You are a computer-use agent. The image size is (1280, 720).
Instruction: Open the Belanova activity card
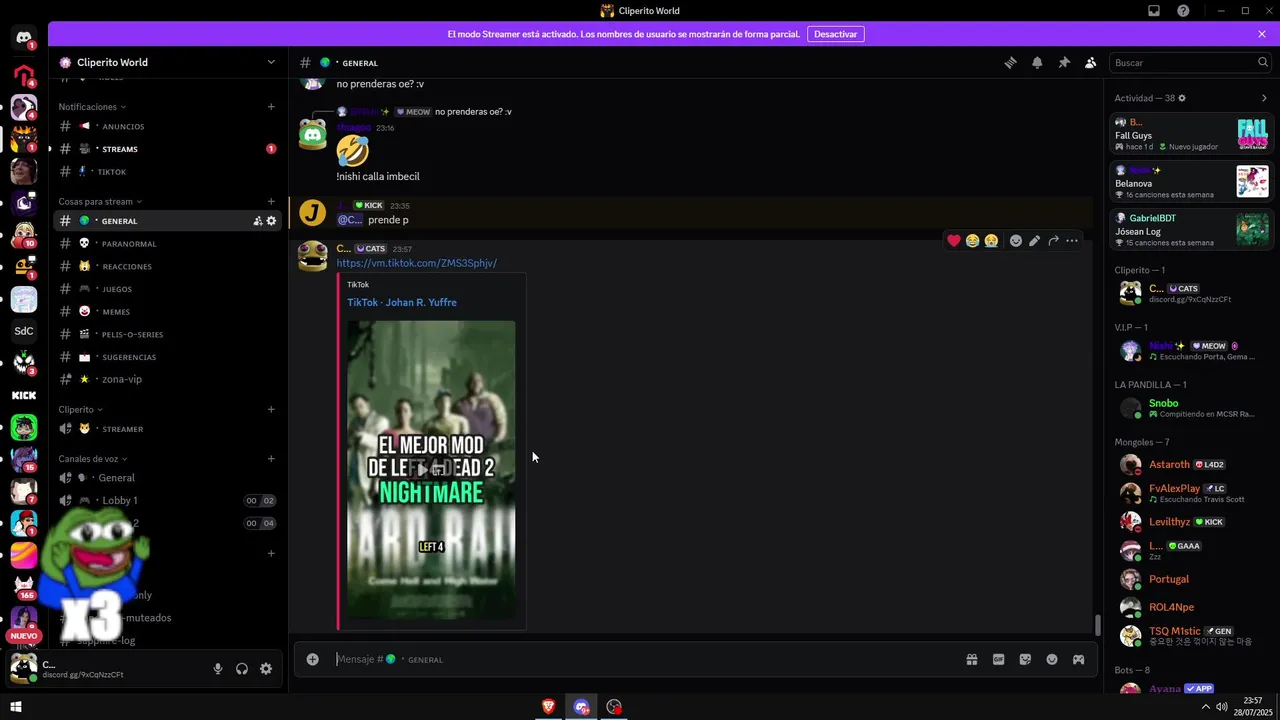click(x=1190, y=182)
